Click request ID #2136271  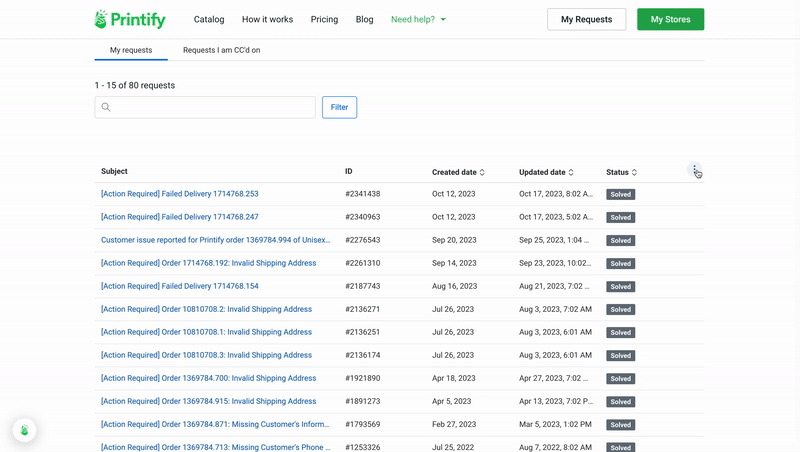[363, 309]
